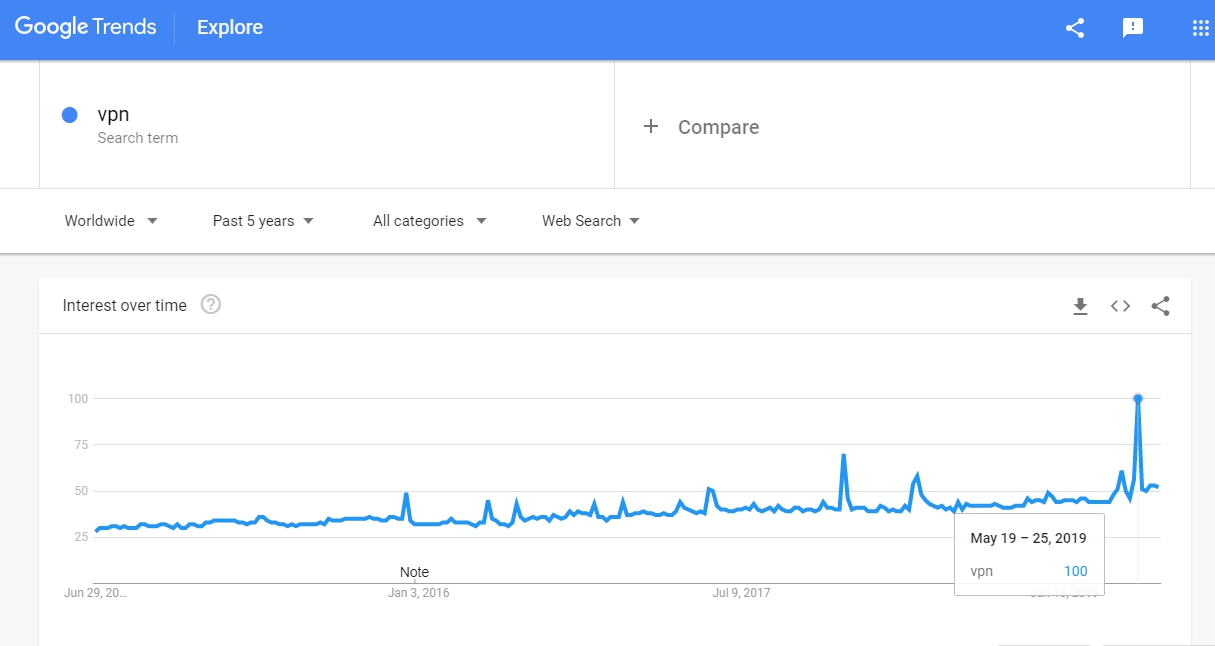Viewport: 1215px width, 646px height.
Task: Expand the Worldwide region dropdown
Action: [111, 221]
